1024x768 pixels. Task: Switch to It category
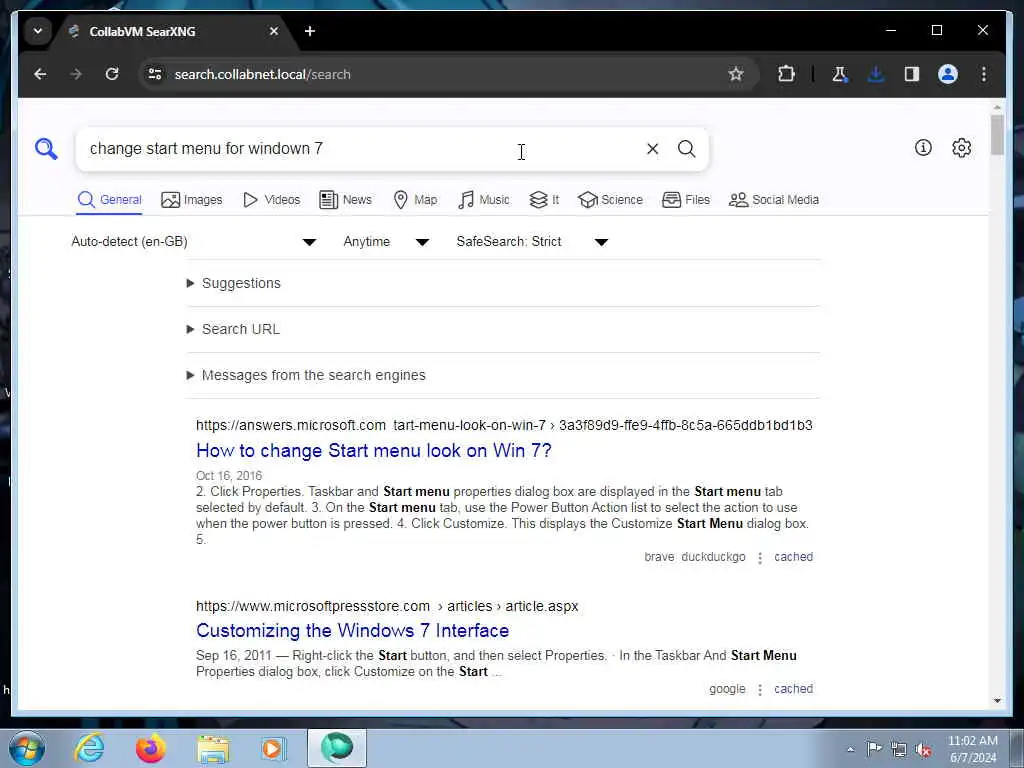[544, 200]
